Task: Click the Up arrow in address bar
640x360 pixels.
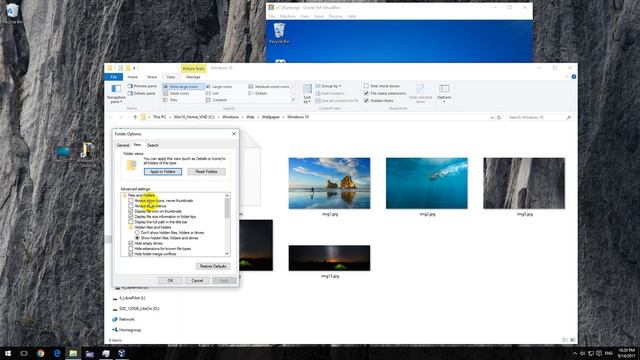Action: (x=135, y=117)
